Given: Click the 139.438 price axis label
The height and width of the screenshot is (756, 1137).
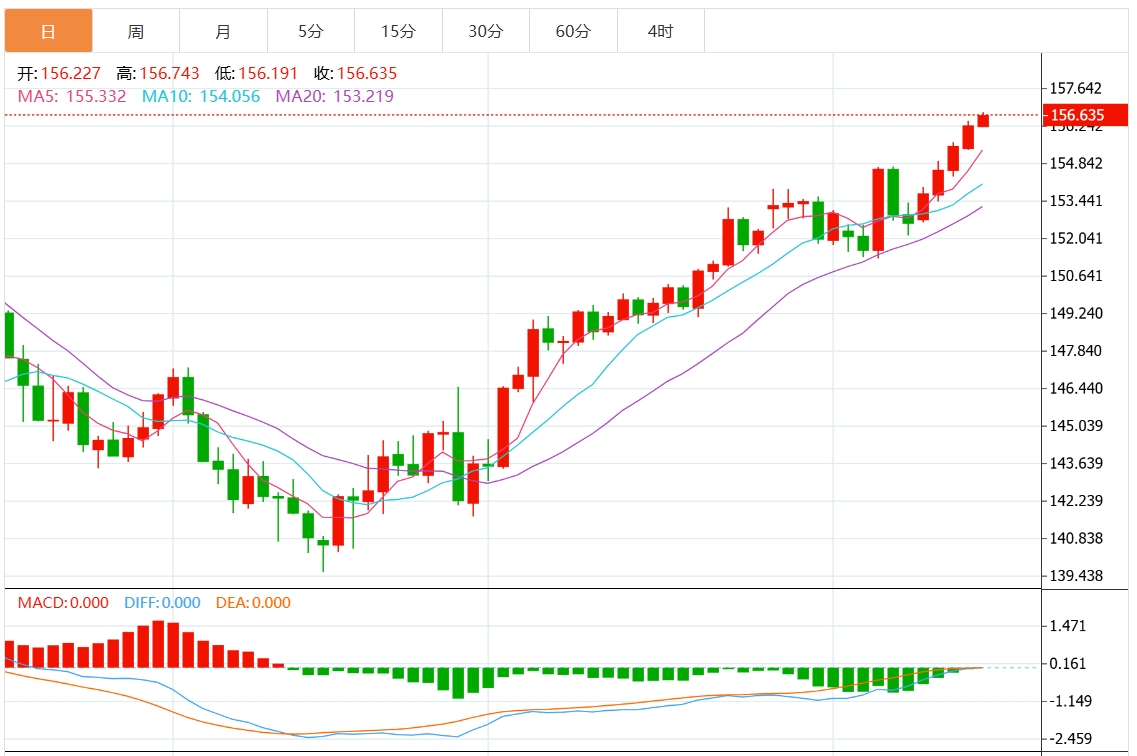Looking at the screenshot, I should point(1076,576).
